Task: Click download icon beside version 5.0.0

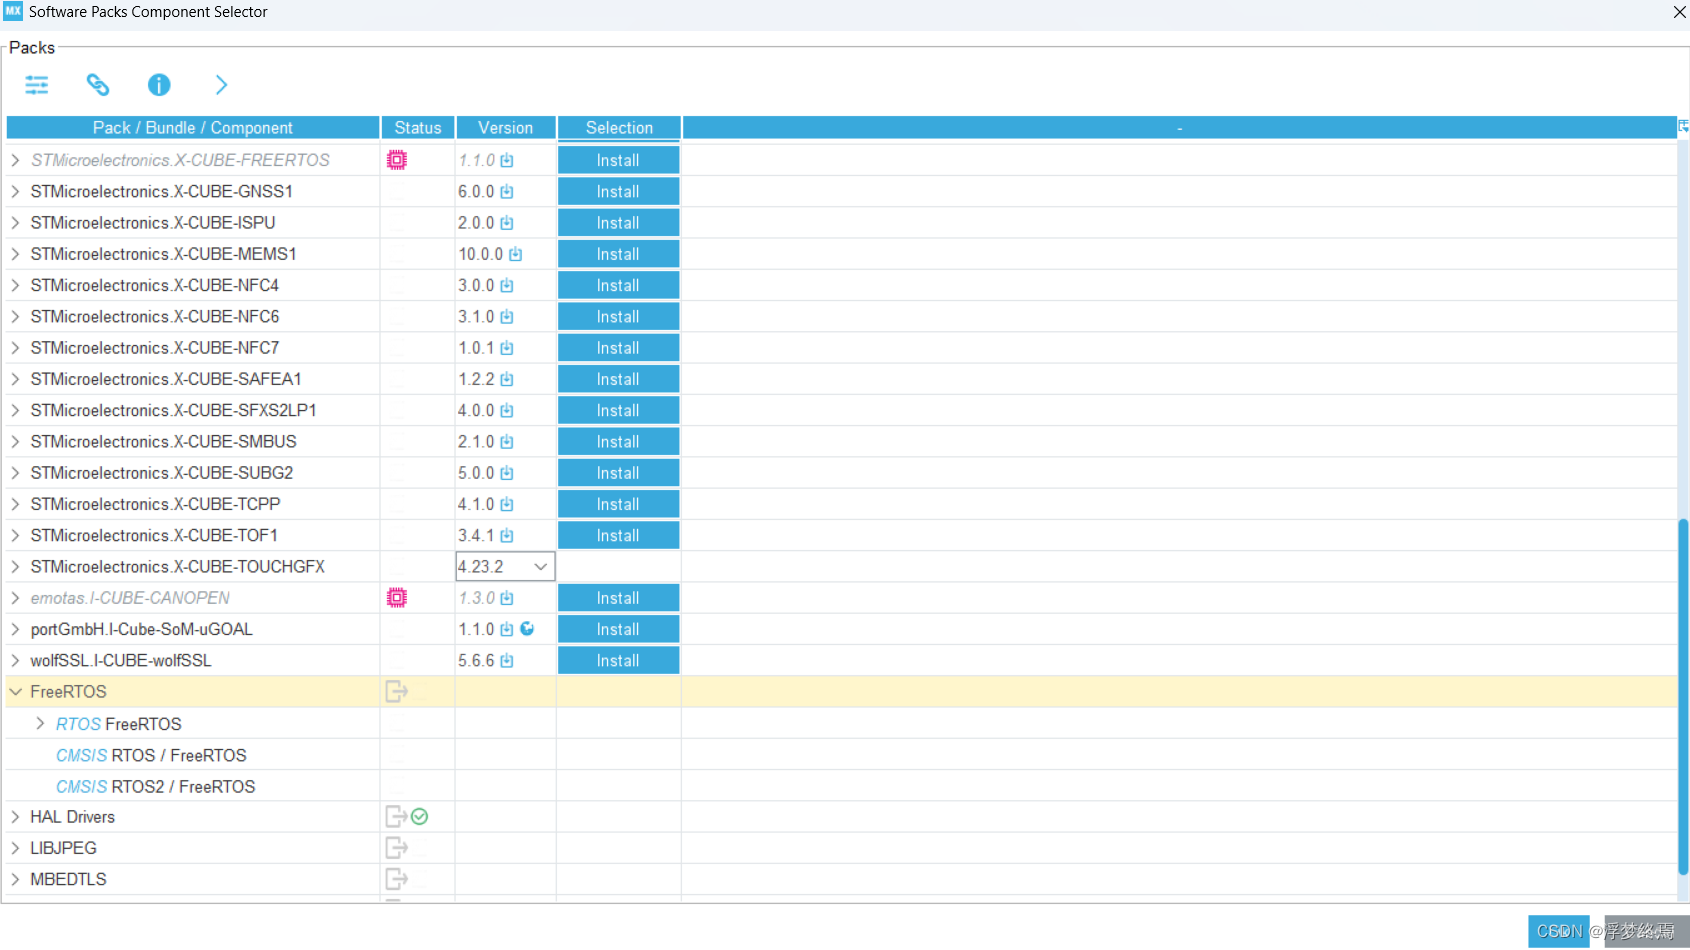Action: click(x=507, y=473)
